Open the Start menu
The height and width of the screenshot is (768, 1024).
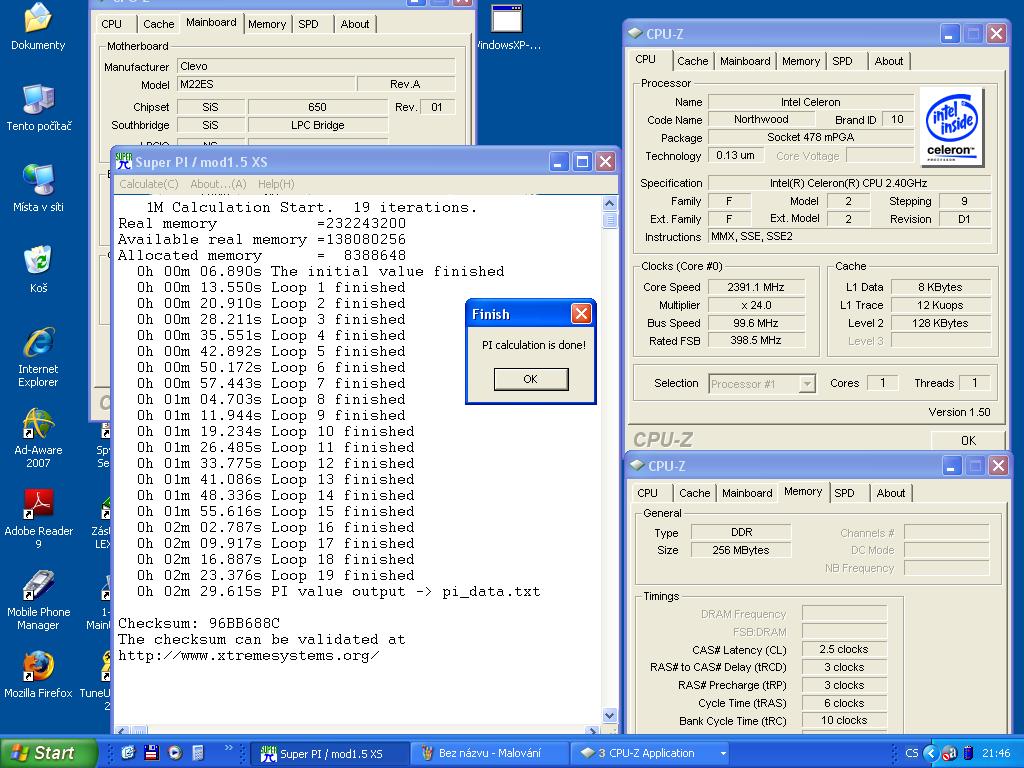pyautogui.click(x=48, y=753)
